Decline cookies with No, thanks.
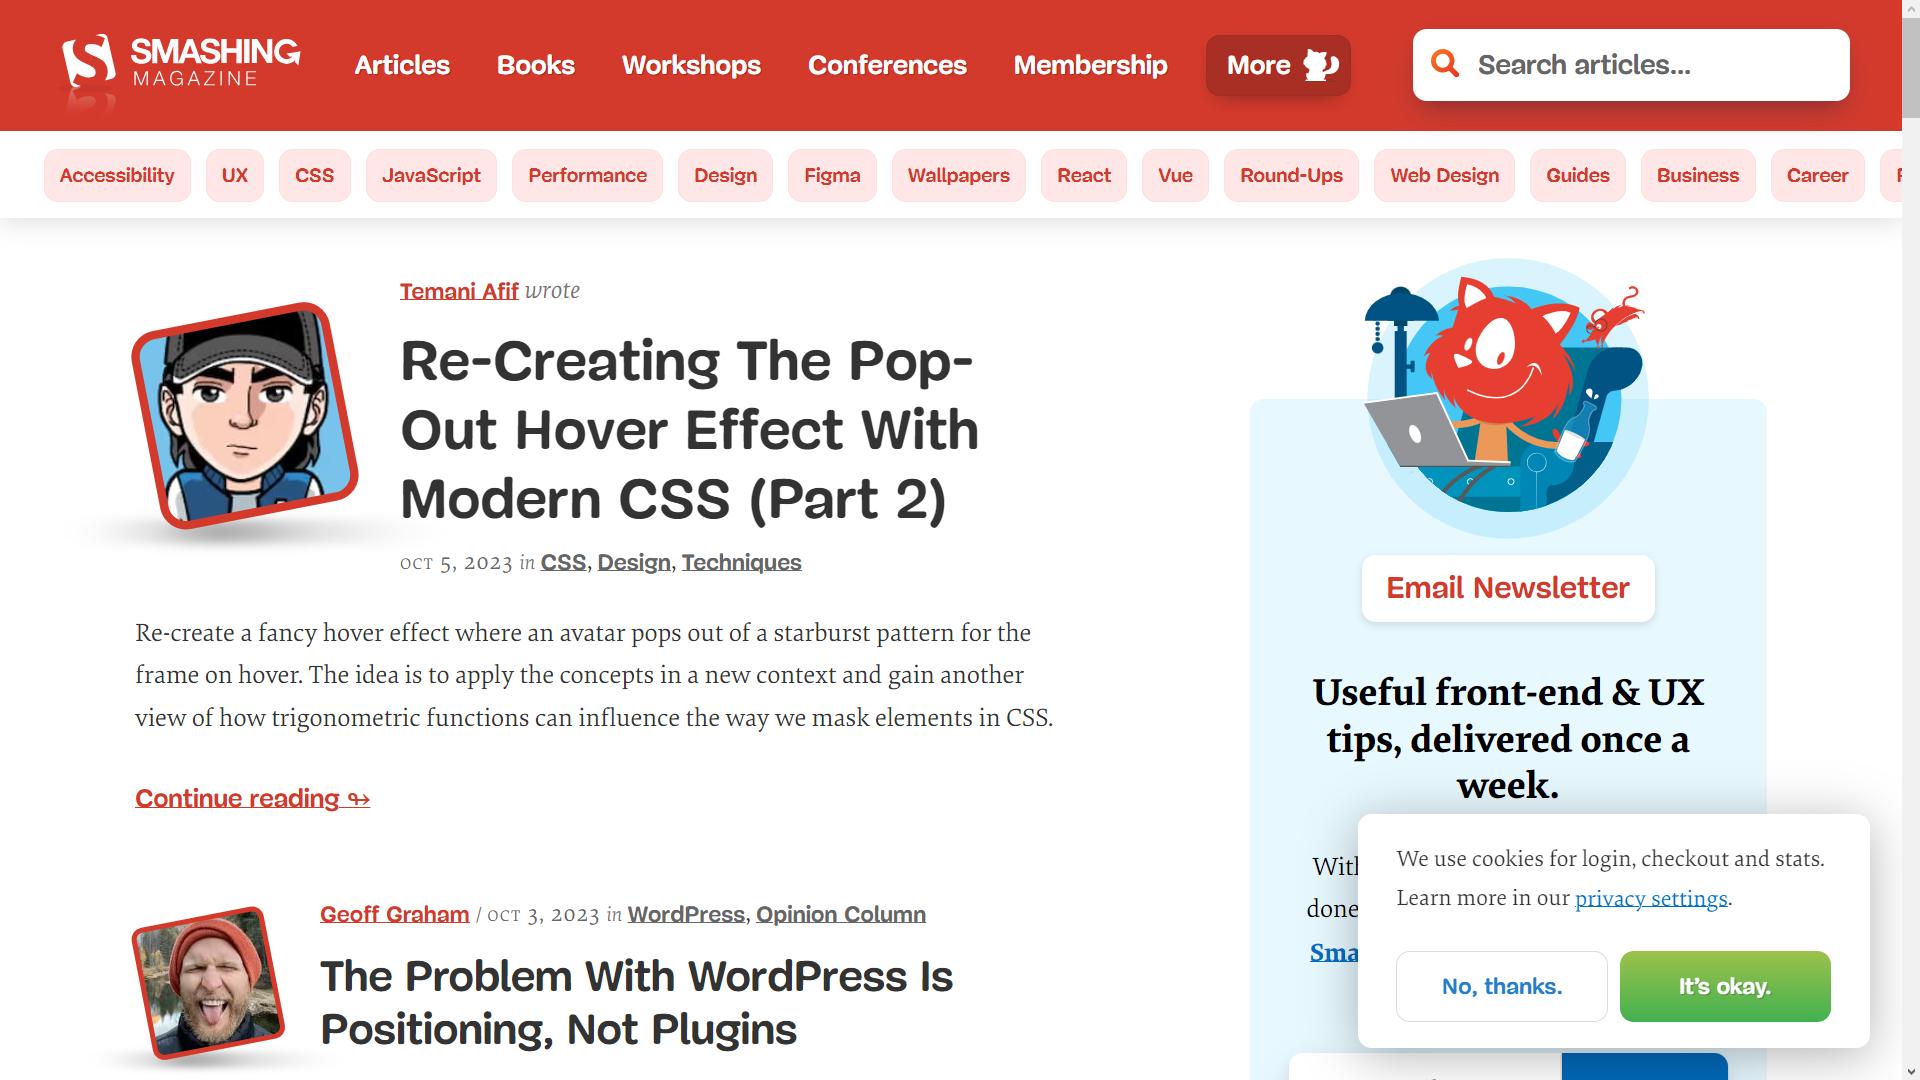1920x1080 pixels. coord(1502,986)
